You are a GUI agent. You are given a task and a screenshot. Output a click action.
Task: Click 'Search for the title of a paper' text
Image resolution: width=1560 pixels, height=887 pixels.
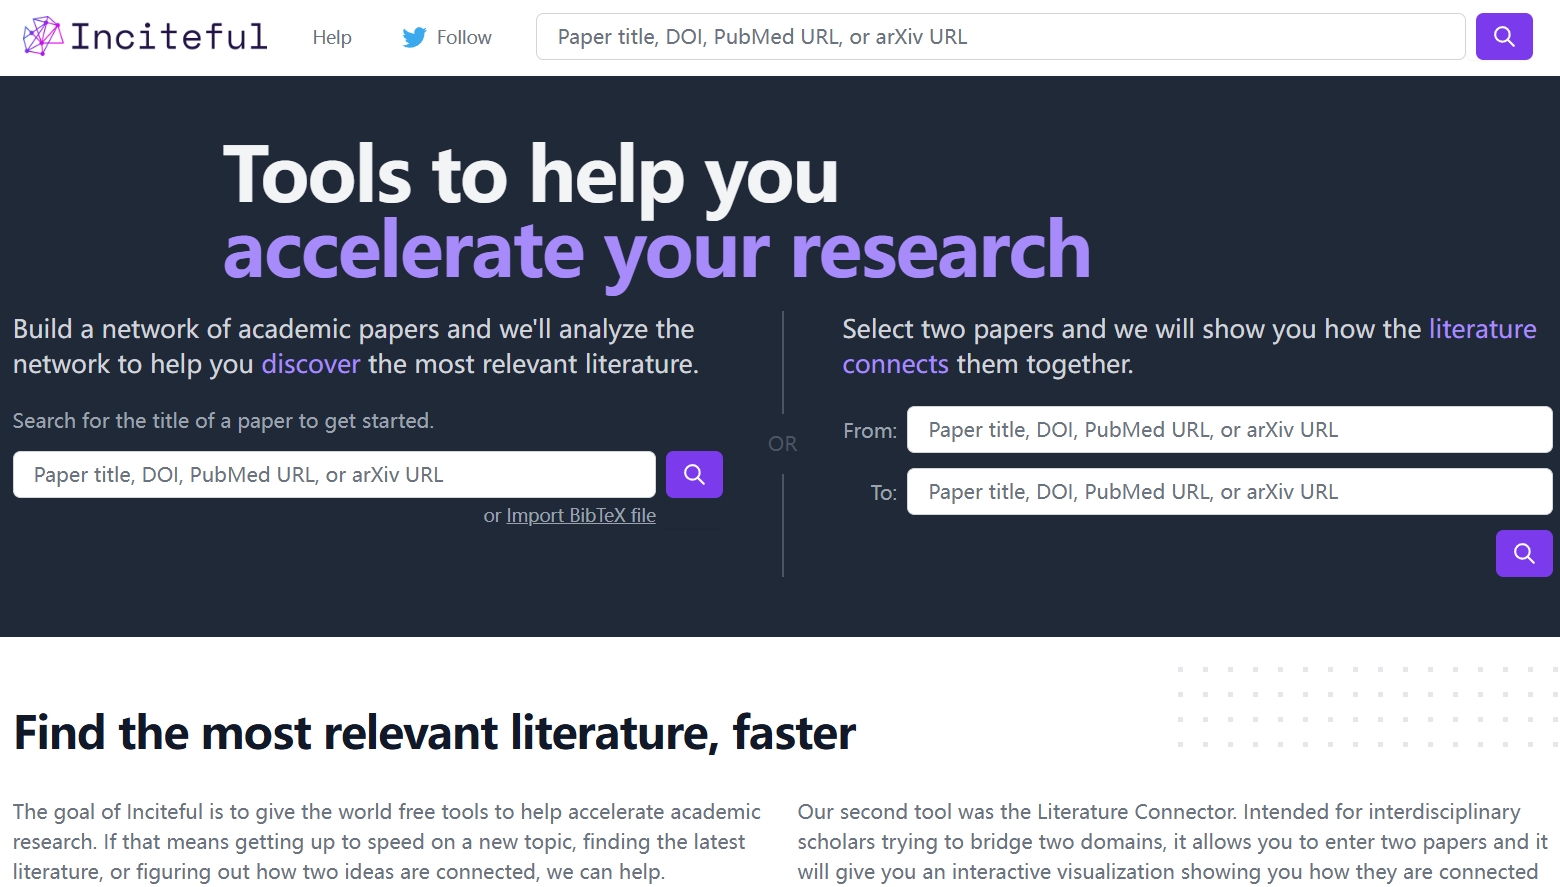click(223, 421)
